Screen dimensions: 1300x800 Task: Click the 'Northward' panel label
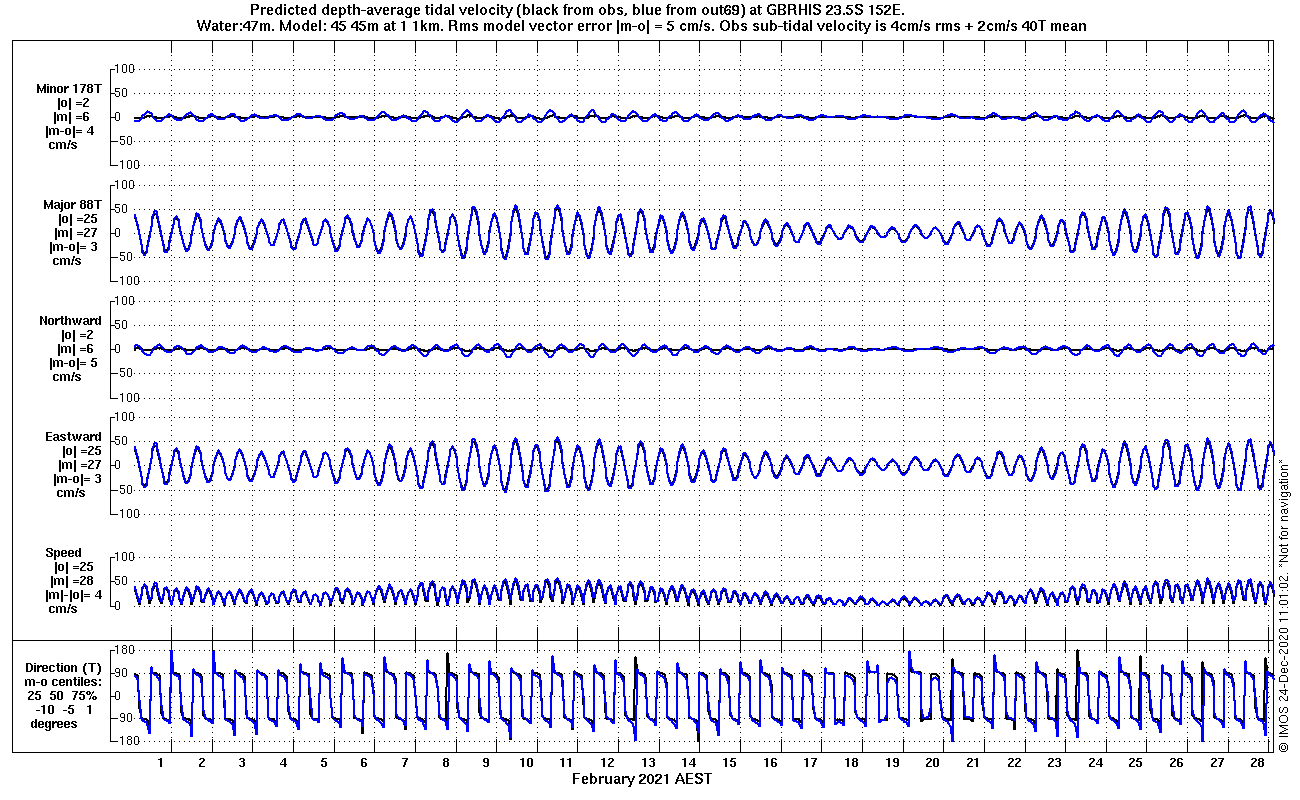click(x=70, y=321)
